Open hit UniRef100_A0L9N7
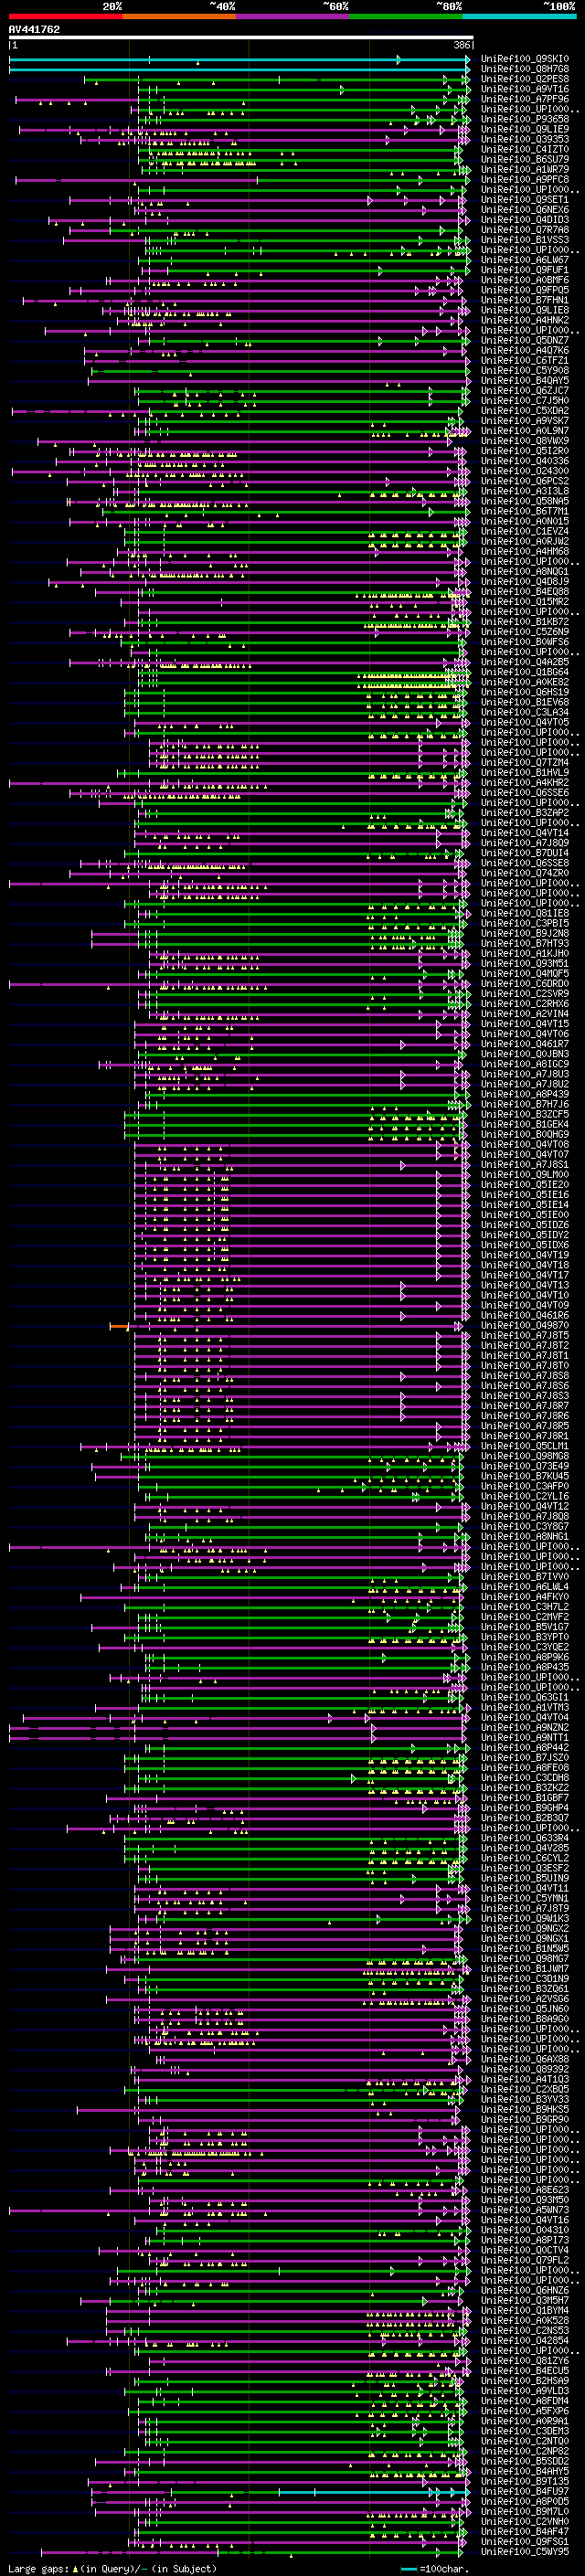The height and width of the screenshot is (2576, 585). click(x=525, y=431)
